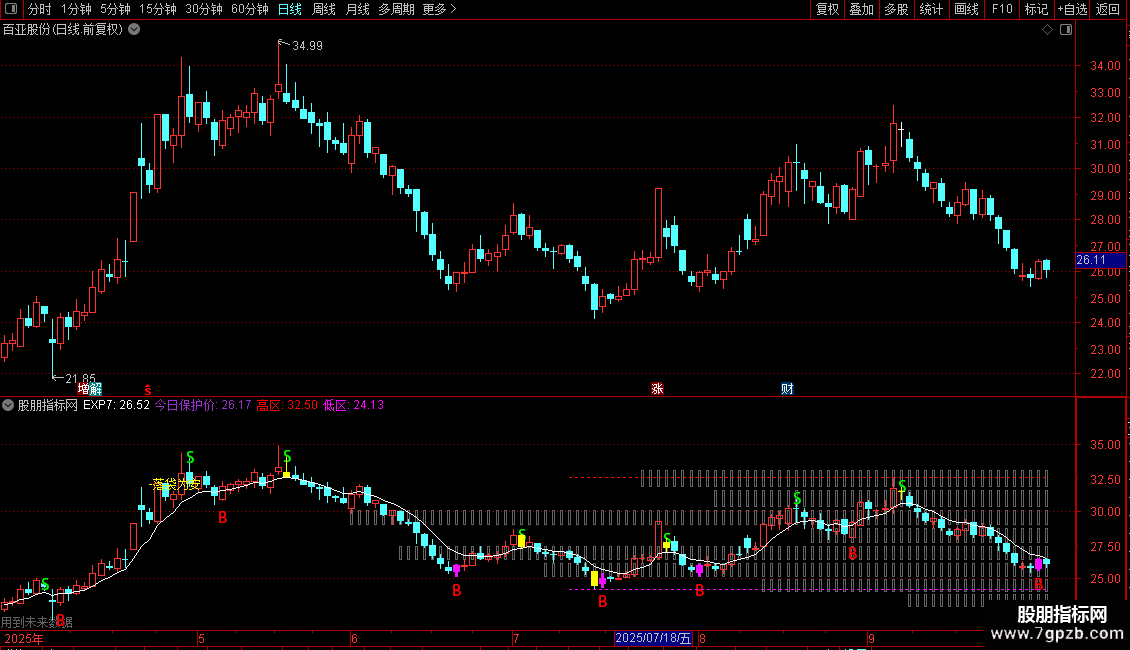Switch to 分时 intraday view
Screen dimensions: 1130x650
coord(39,9)
